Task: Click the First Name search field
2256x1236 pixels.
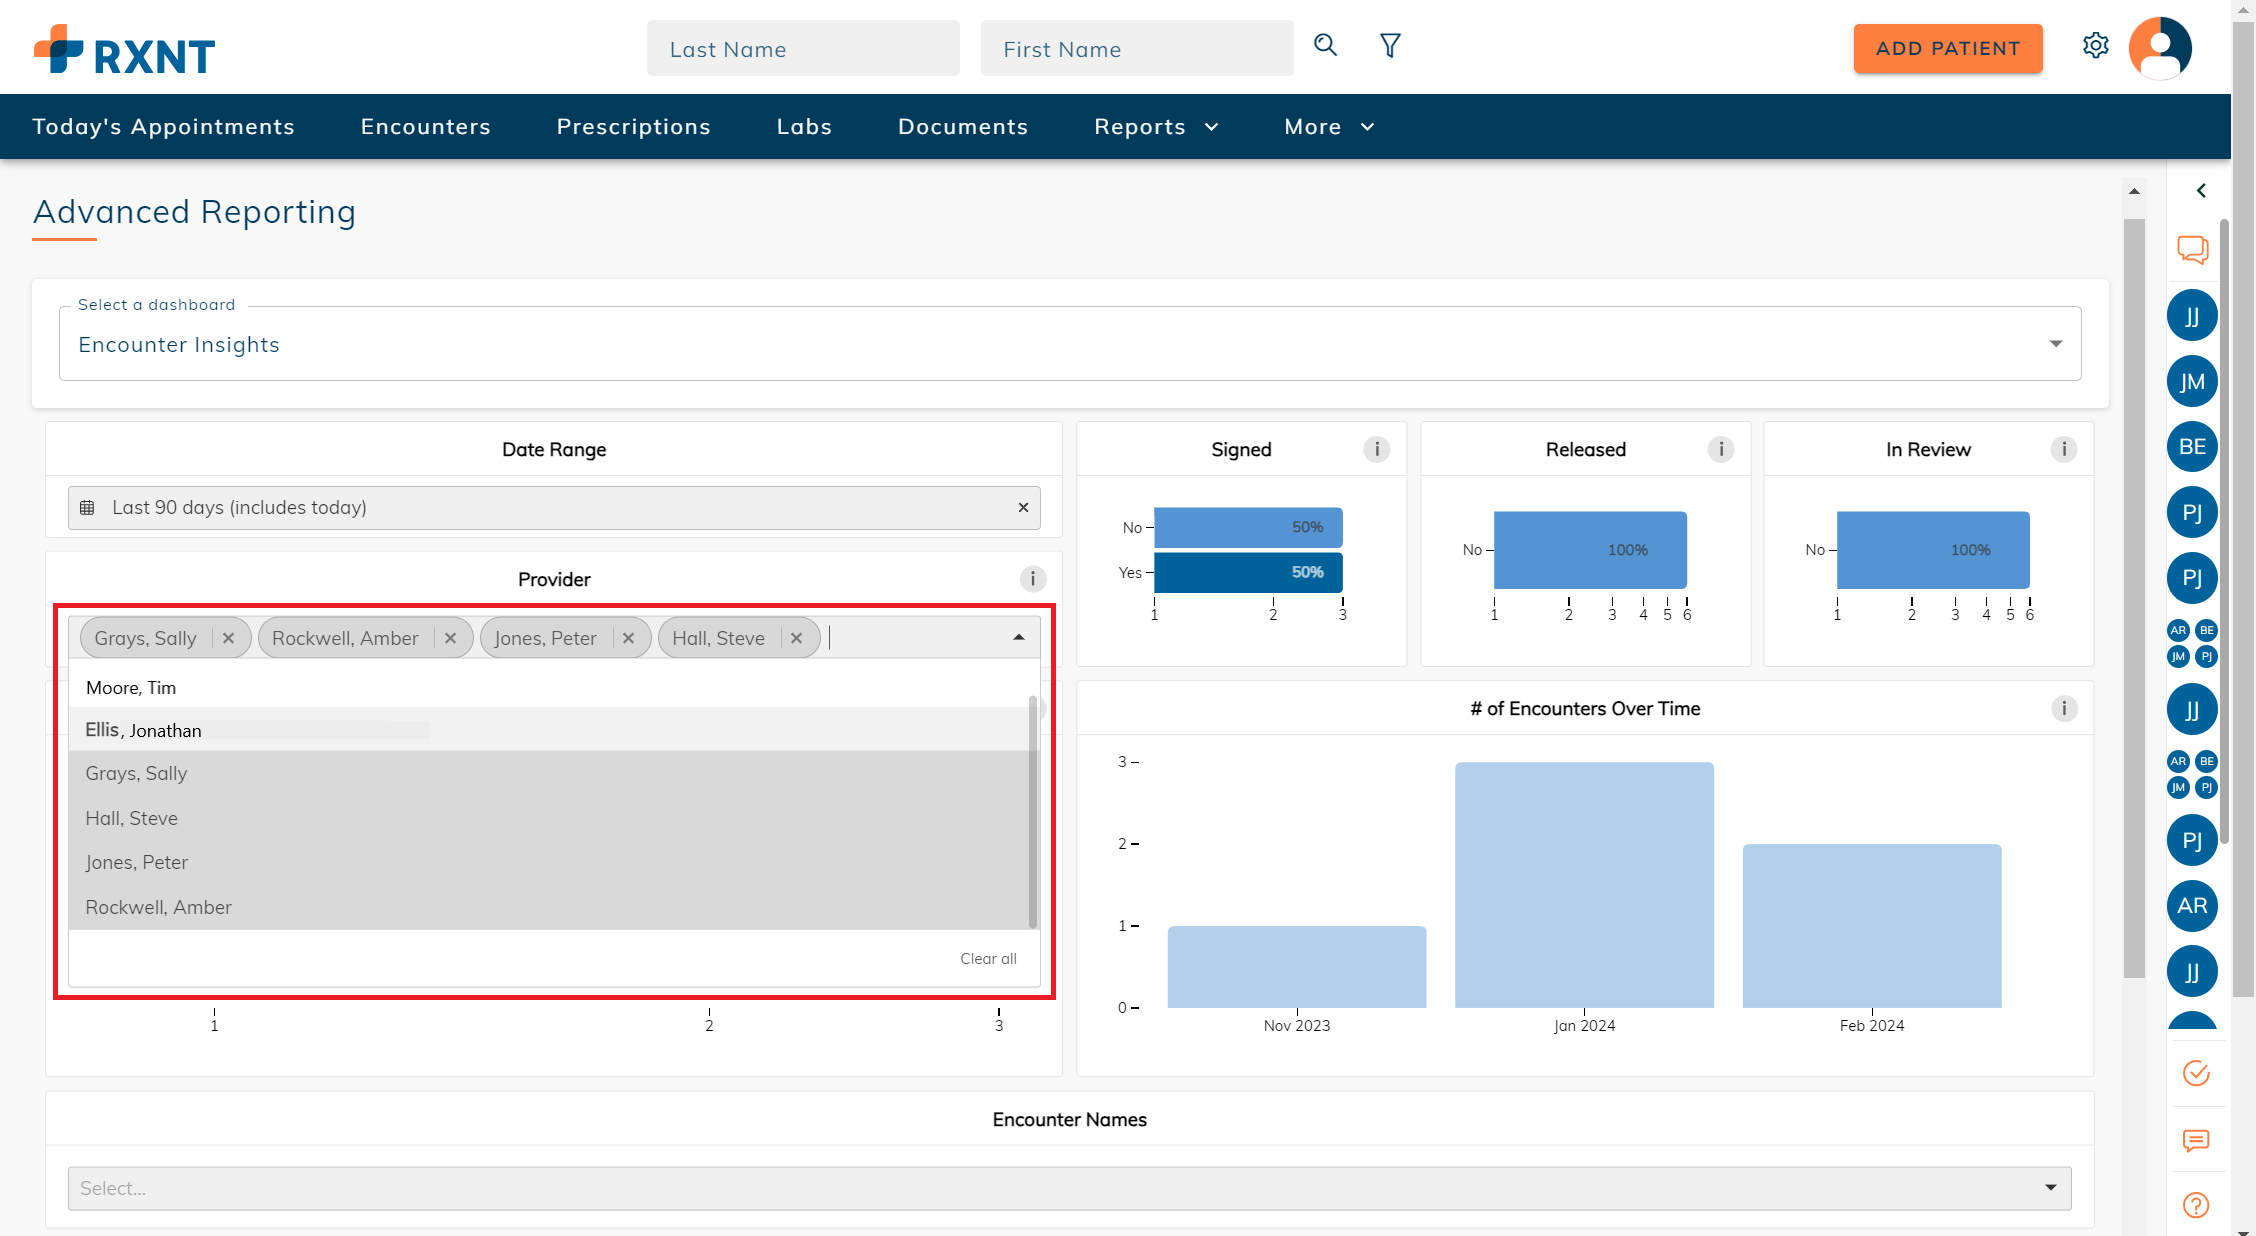Action: point(1137,48)
